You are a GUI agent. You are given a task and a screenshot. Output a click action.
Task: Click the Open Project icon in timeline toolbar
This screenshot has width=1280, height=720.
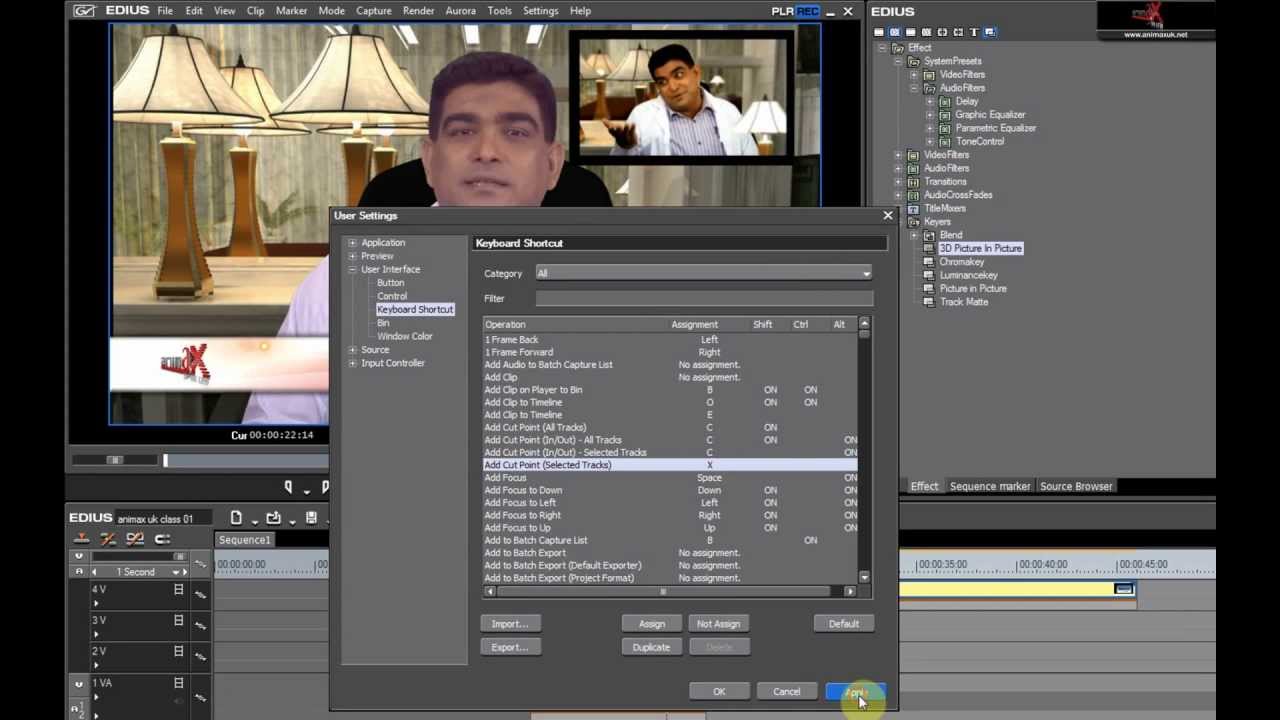pyautogui.click(x=273, y=518)
